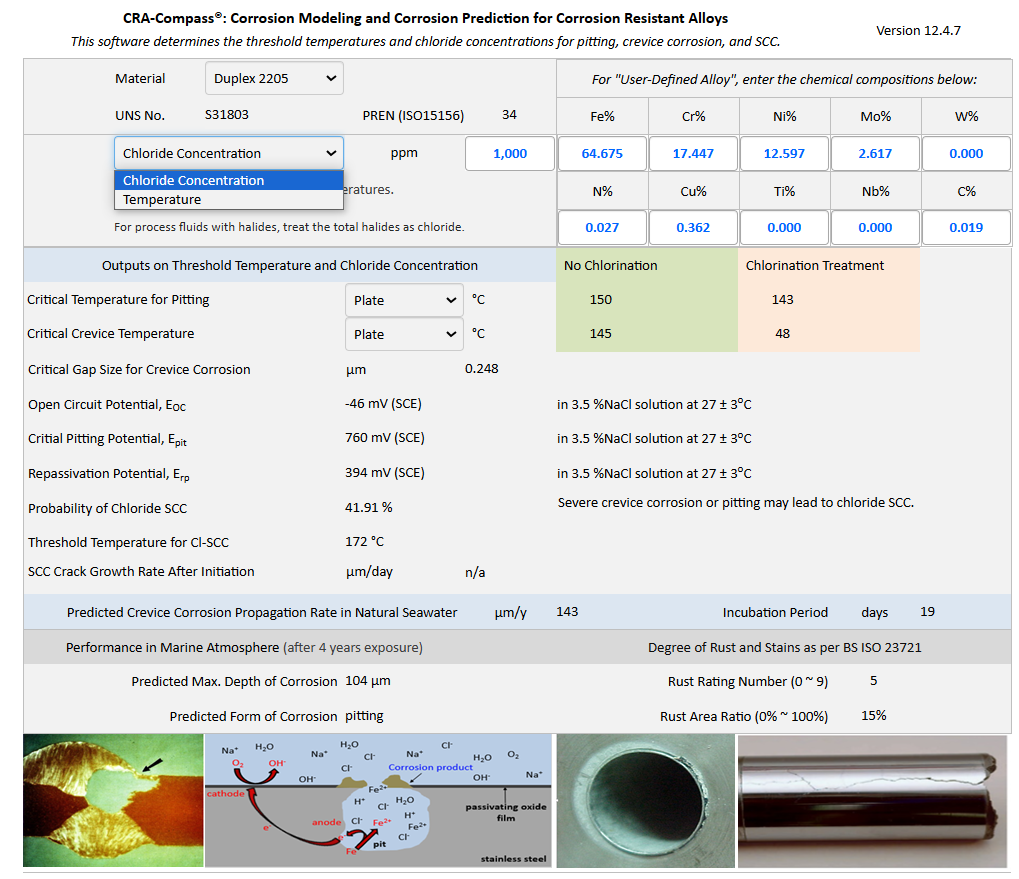1019x879 pixels.
Task: Click the predicted corrosion form 'pitting'
Action: click(x=364, y=716)
